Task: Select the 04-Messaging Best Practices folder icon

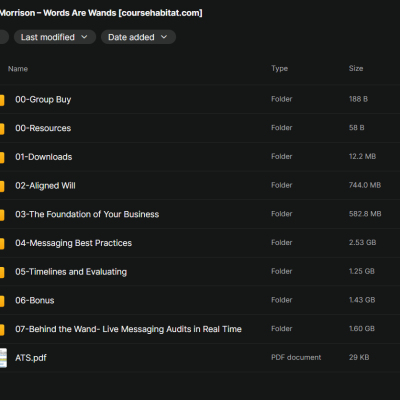Action: click(2, 243)
